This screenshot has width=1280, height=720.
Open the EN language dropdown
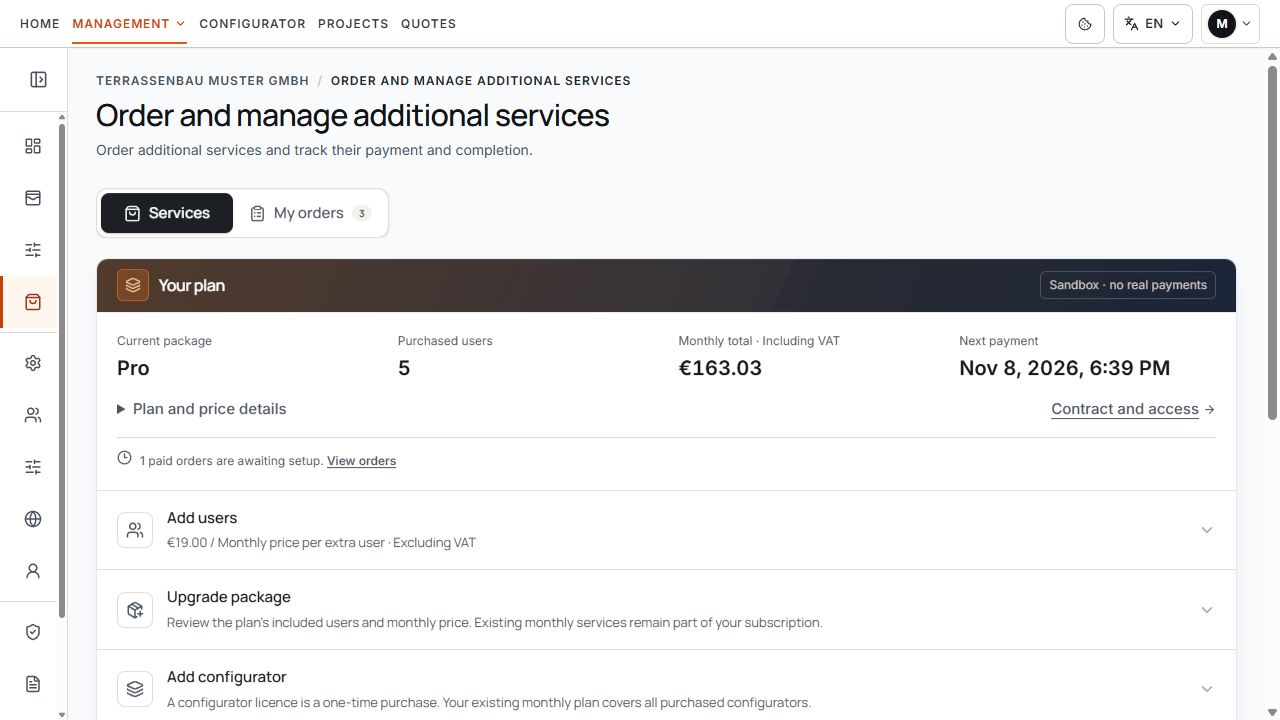point(1152,24)
